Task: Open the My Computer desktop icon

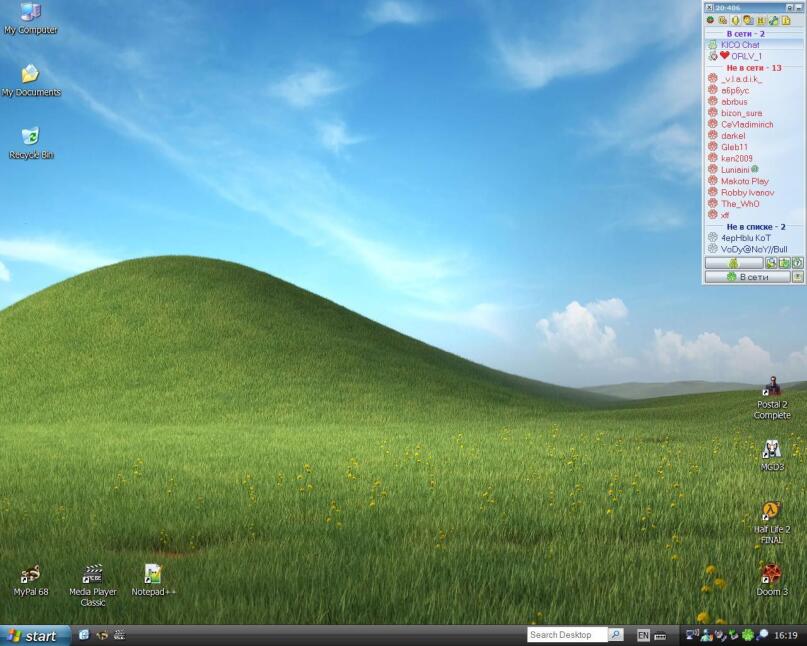Action: [30, 19]
